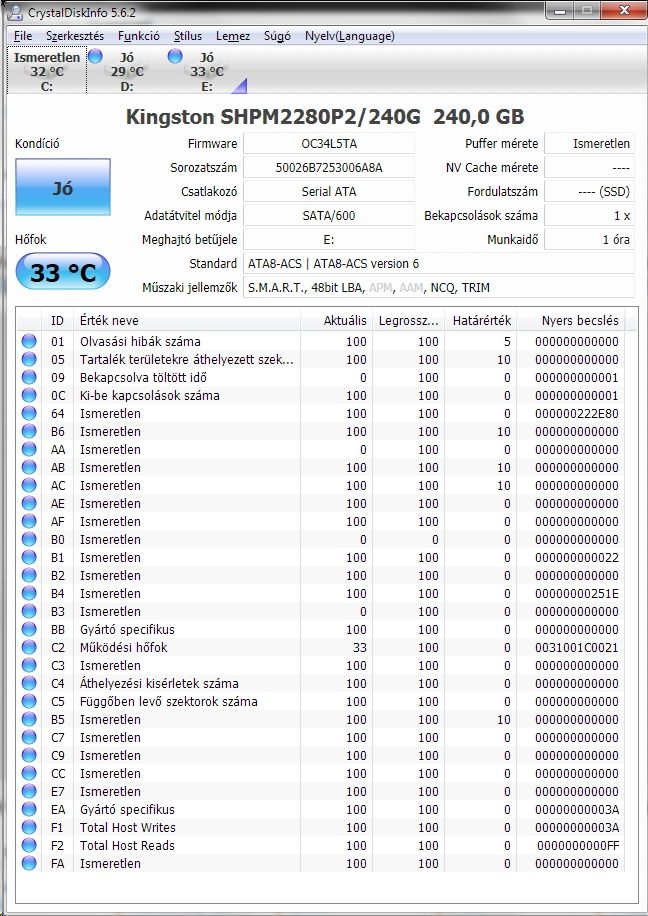Select the E: drive tab at 33 °C
This screenshot has height=916, width=648.
pos(207,71)
